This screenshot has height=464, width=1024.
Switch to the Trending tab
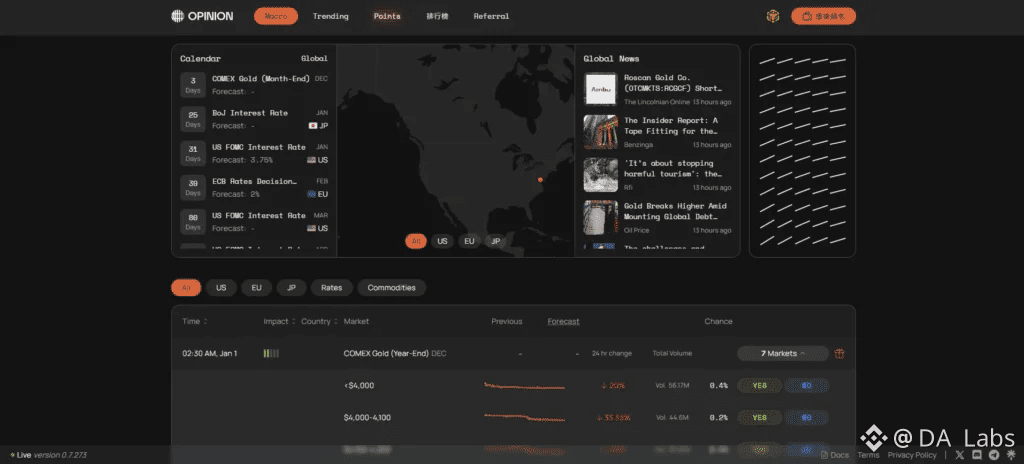click(x=330, y=16)
